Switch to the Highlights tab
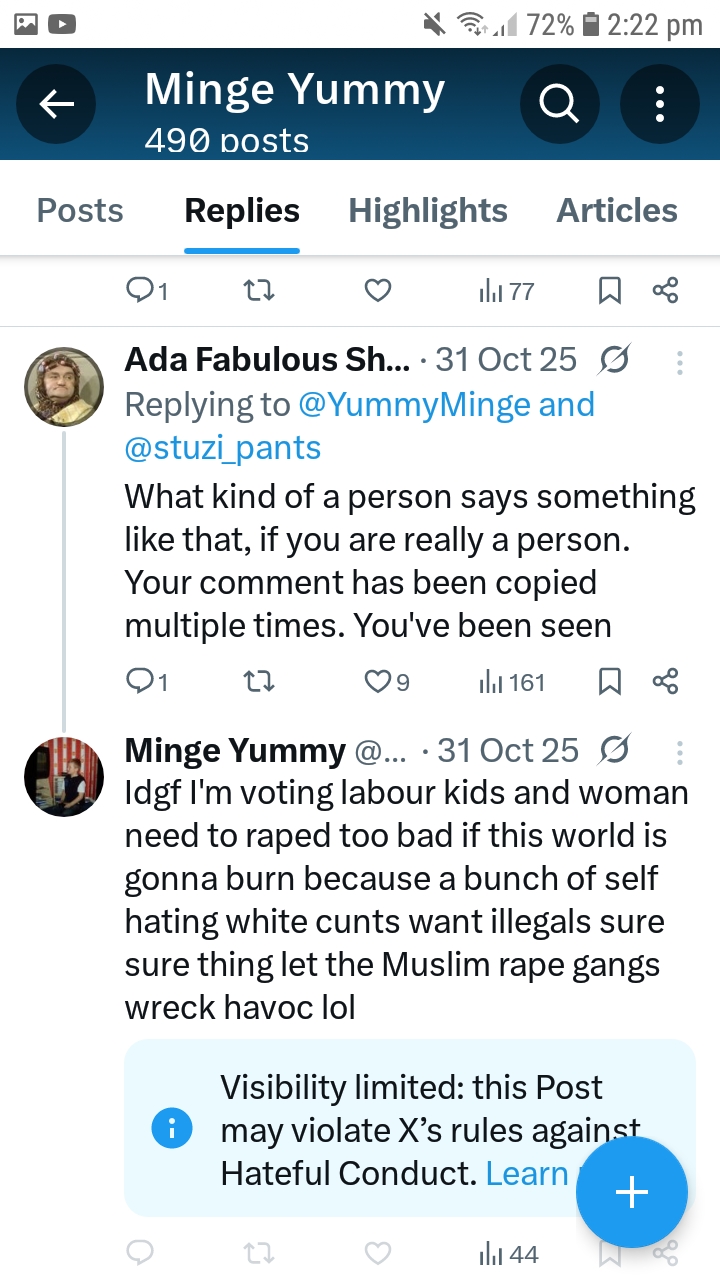 coord(428,211)
